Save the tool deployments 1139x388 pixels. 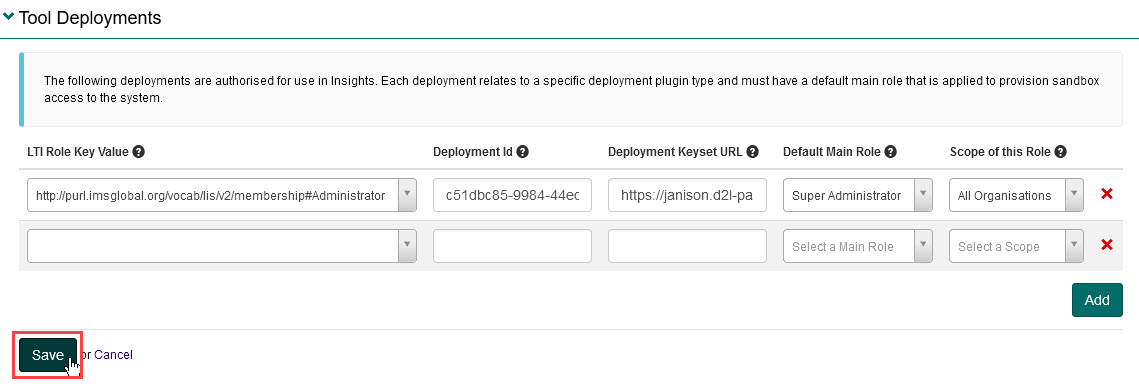47,355
